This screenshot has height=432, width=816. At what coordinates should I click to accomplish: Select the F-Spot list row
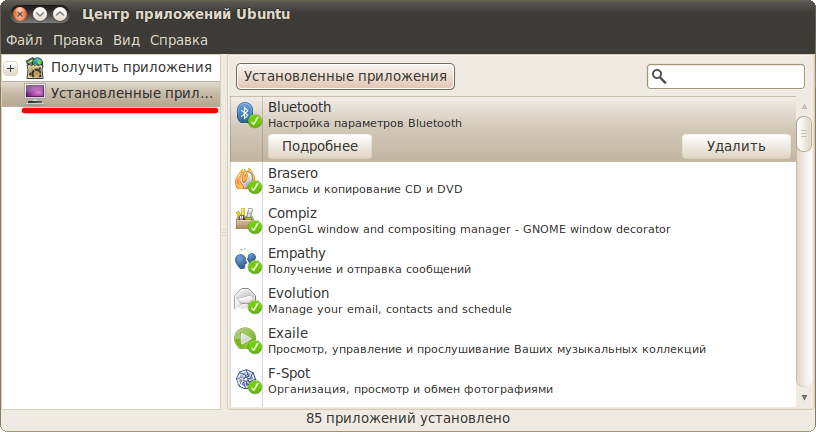point(513,381)
